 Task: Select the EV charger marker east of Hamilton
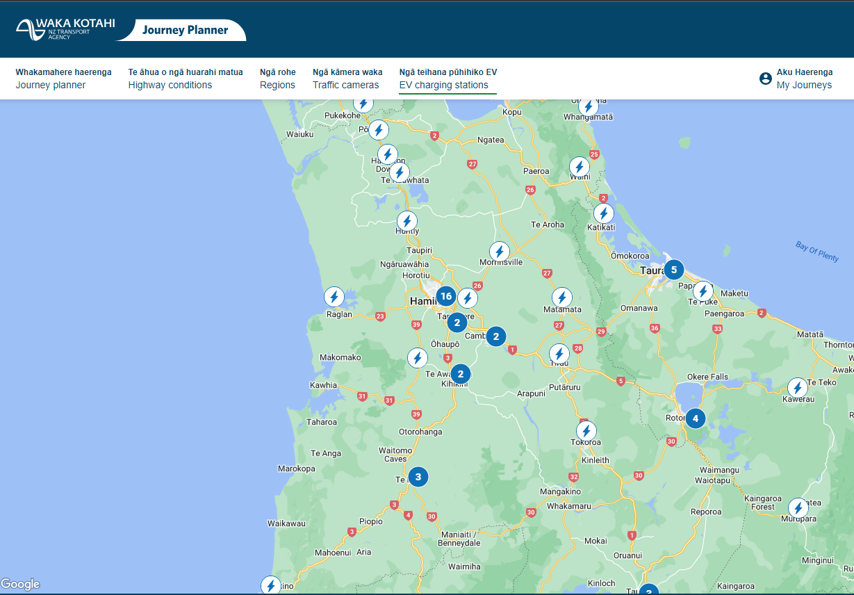(x=467, y=298)
